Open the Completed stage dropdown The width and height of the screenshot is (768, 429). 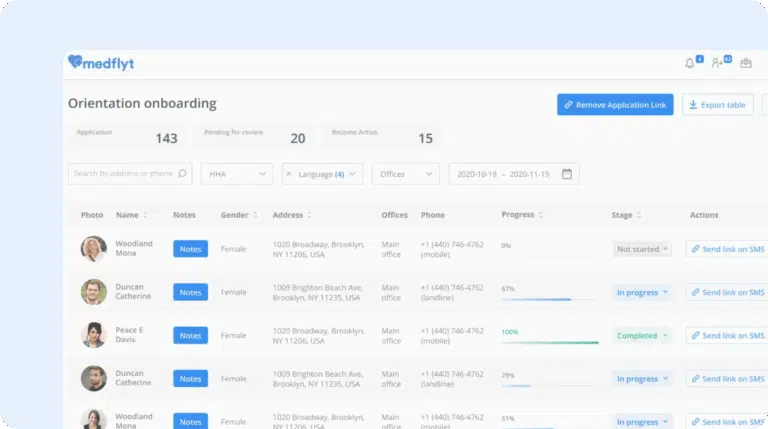(642, 335)
